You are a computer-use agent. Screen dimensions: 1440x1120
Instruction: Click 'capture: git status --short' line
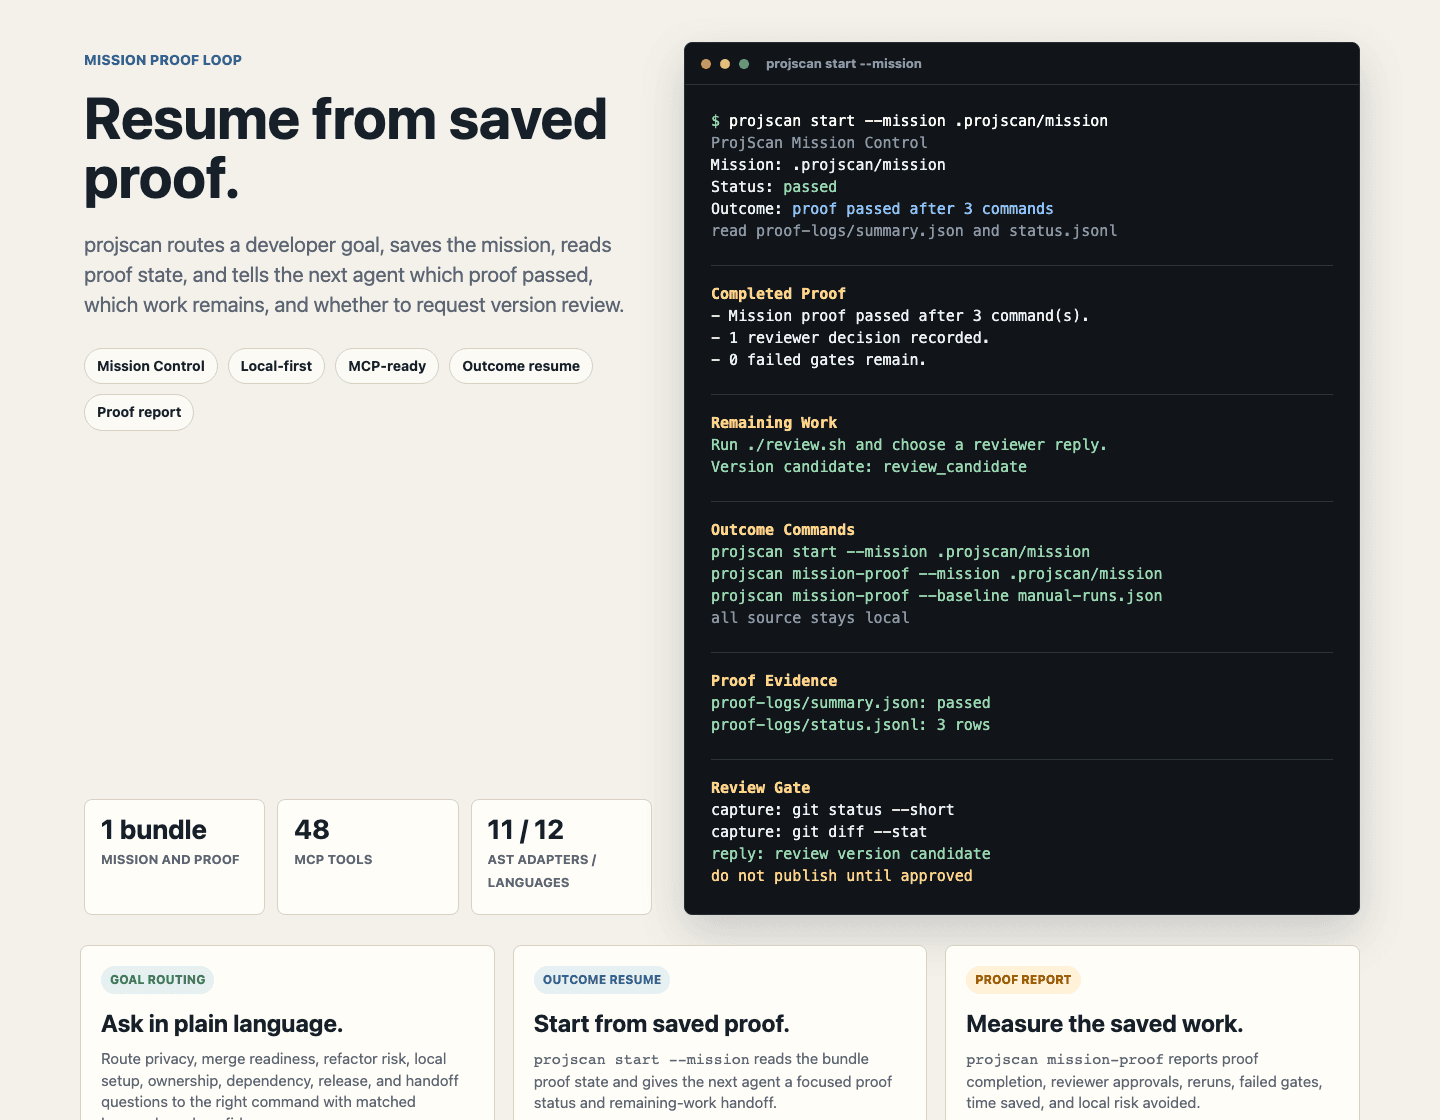click(x=833, y=810)
